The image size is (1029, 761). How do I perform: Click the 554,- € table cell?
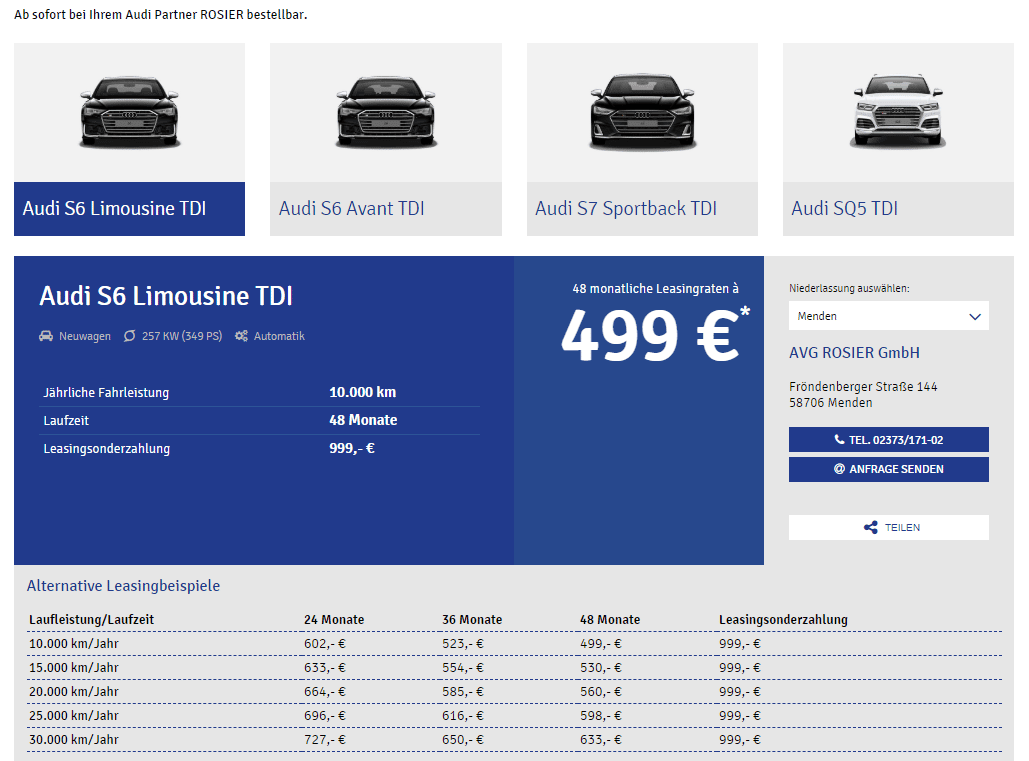point(463,667)
